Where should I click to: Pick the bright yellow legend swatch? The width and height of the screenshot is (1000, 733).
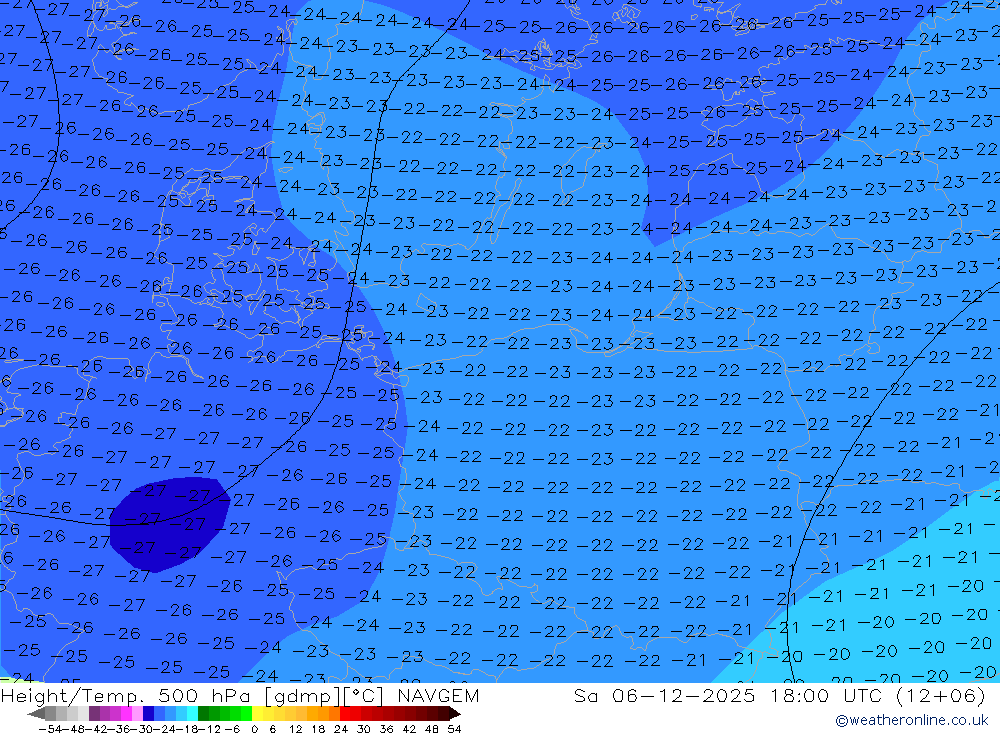[258, 713]
